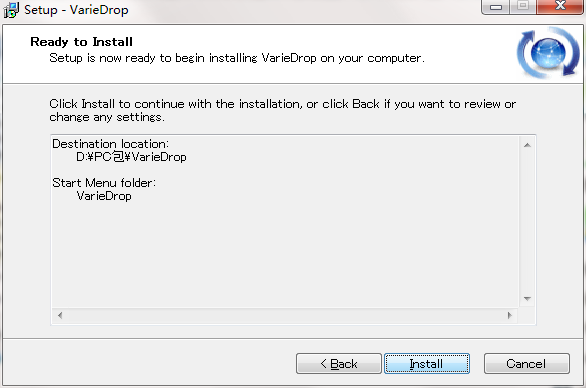Click the horizontal scrollbar track in summary box
The height and width of the screenshot is (388, 586).
285,315
